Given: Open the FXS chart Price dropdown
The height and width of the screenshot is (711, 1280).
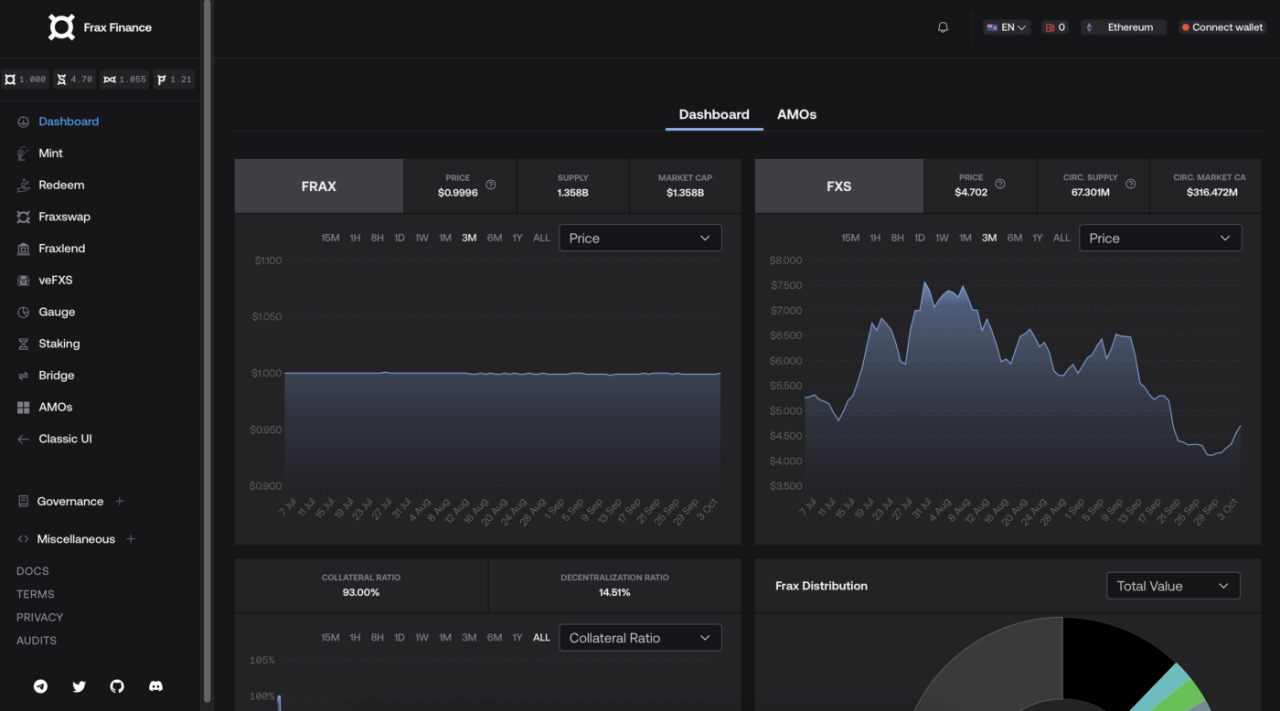Looking at the screenshot, I should (x=1160, y=238).
